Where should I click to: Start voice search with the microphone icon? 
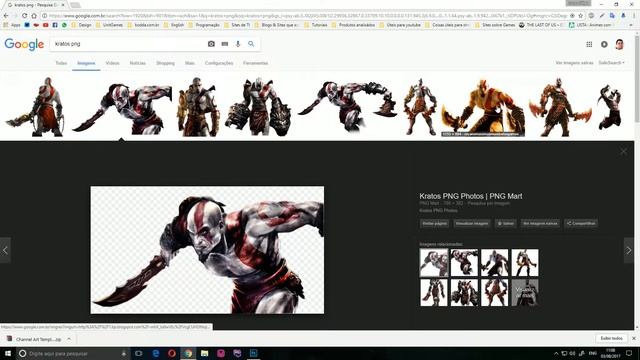click(238, 44)
